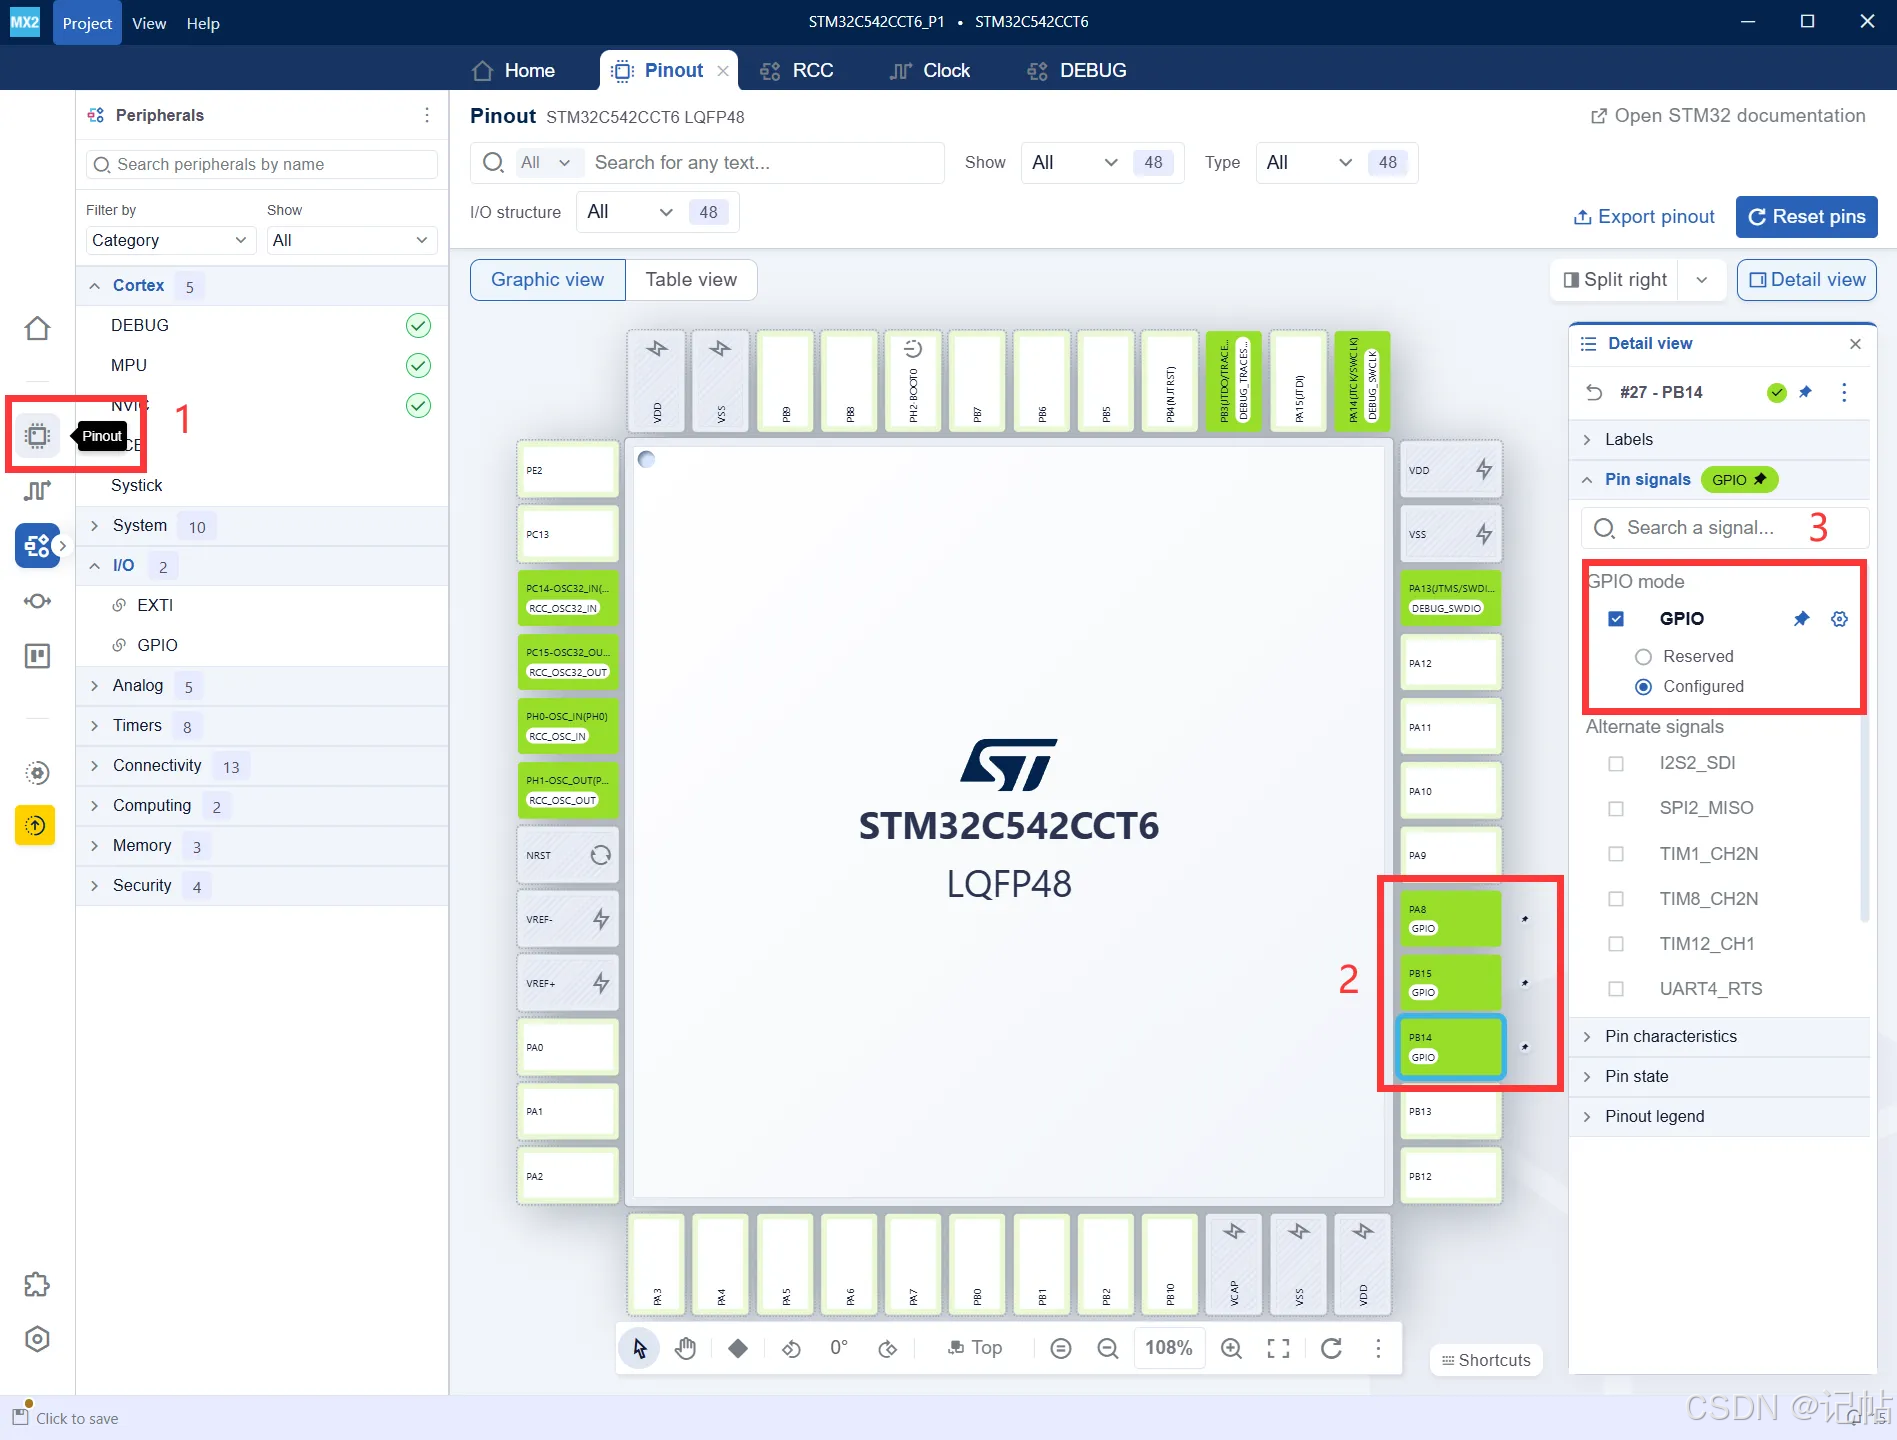
Task: Open the Pinout sidebar icon
Action: tap(37, 436)
